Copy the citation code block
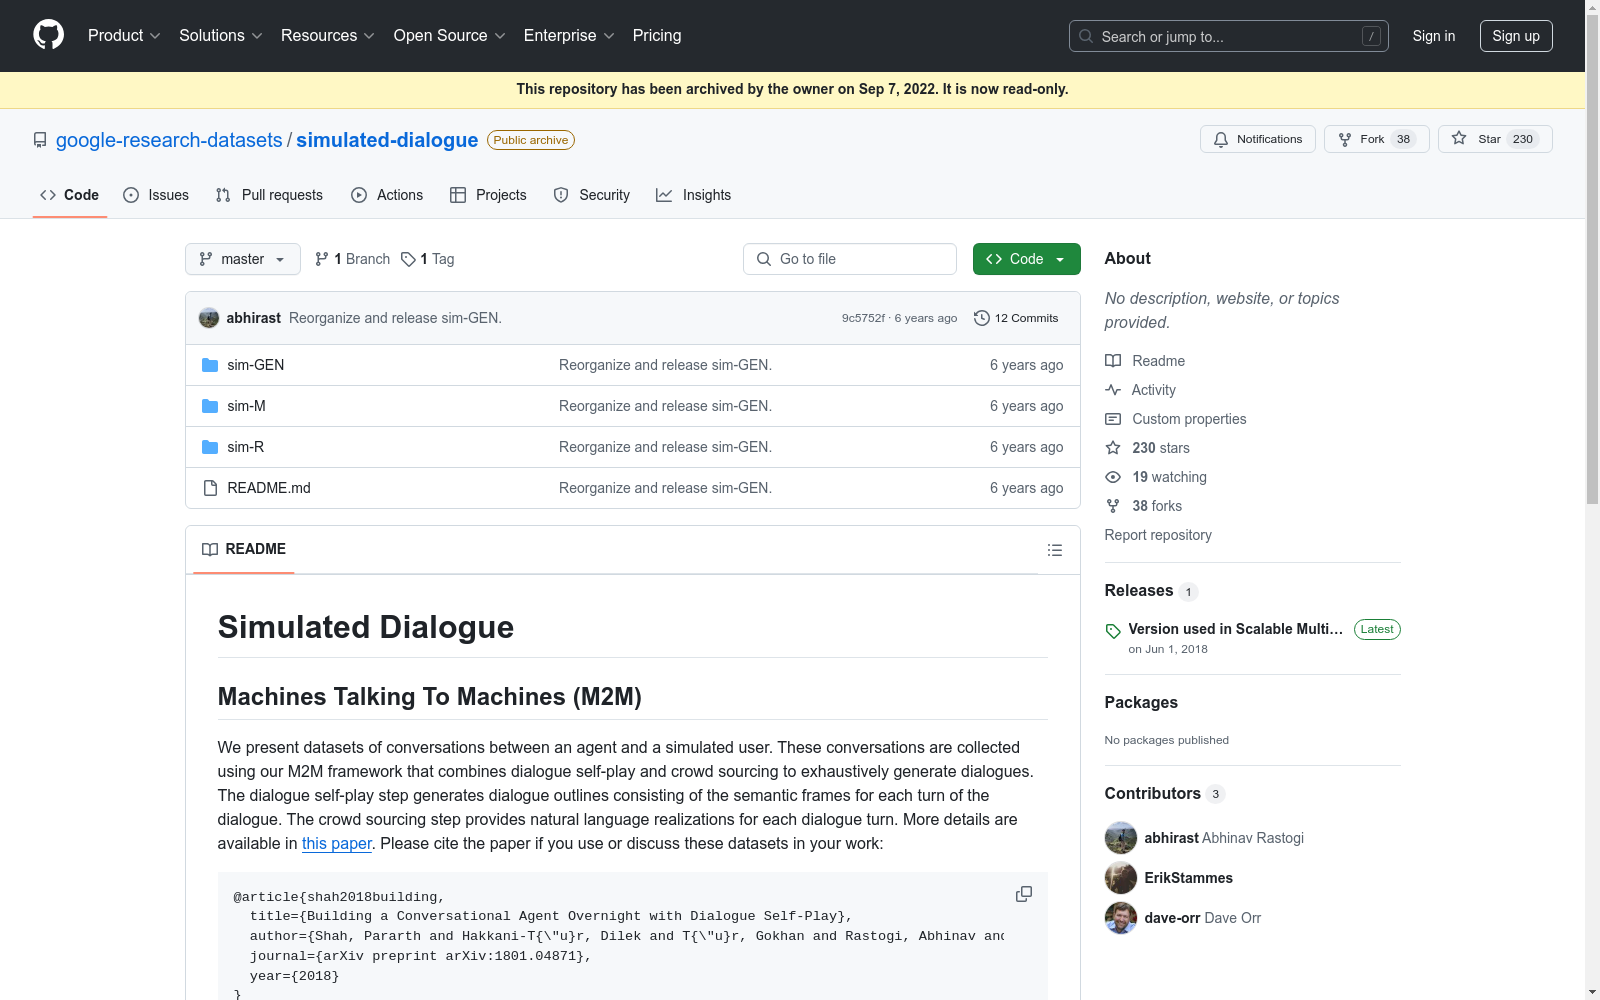This screenshot has height=1000, width=1600. point(1023,894)
